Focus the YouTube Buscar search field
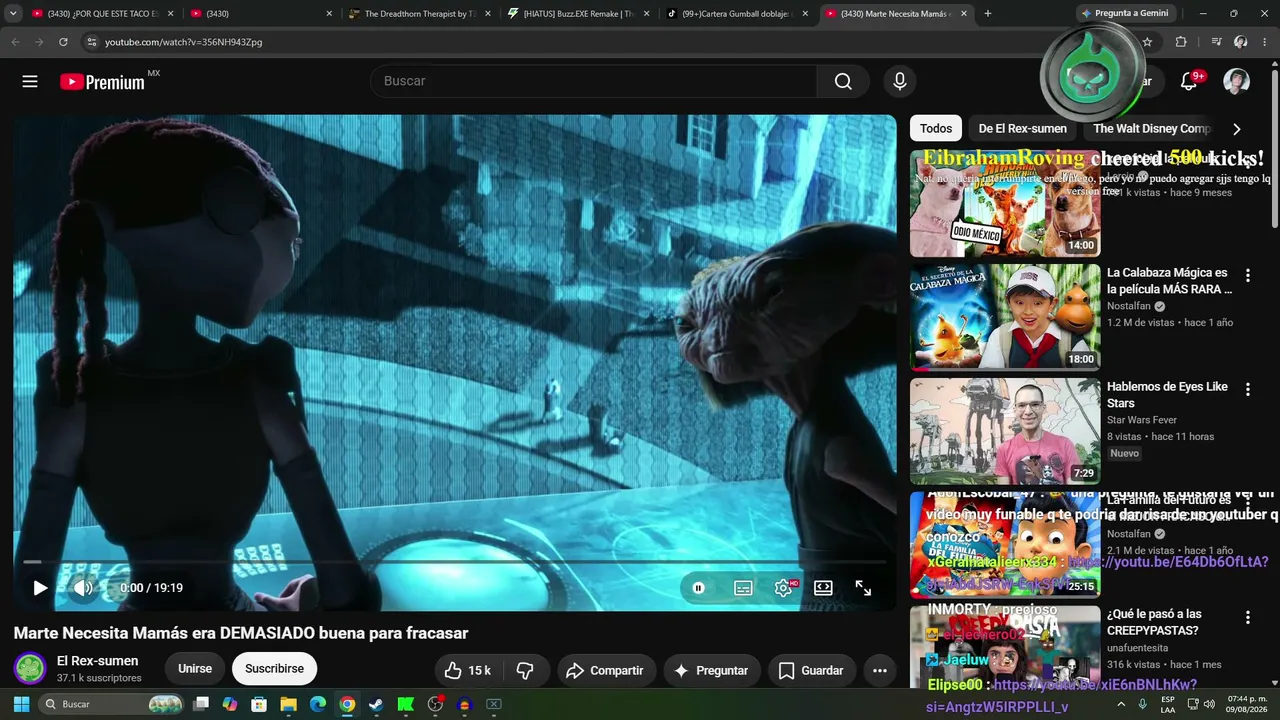This screenshot has height=720, width=1280. pyautogui.click(x=593, y=81)
